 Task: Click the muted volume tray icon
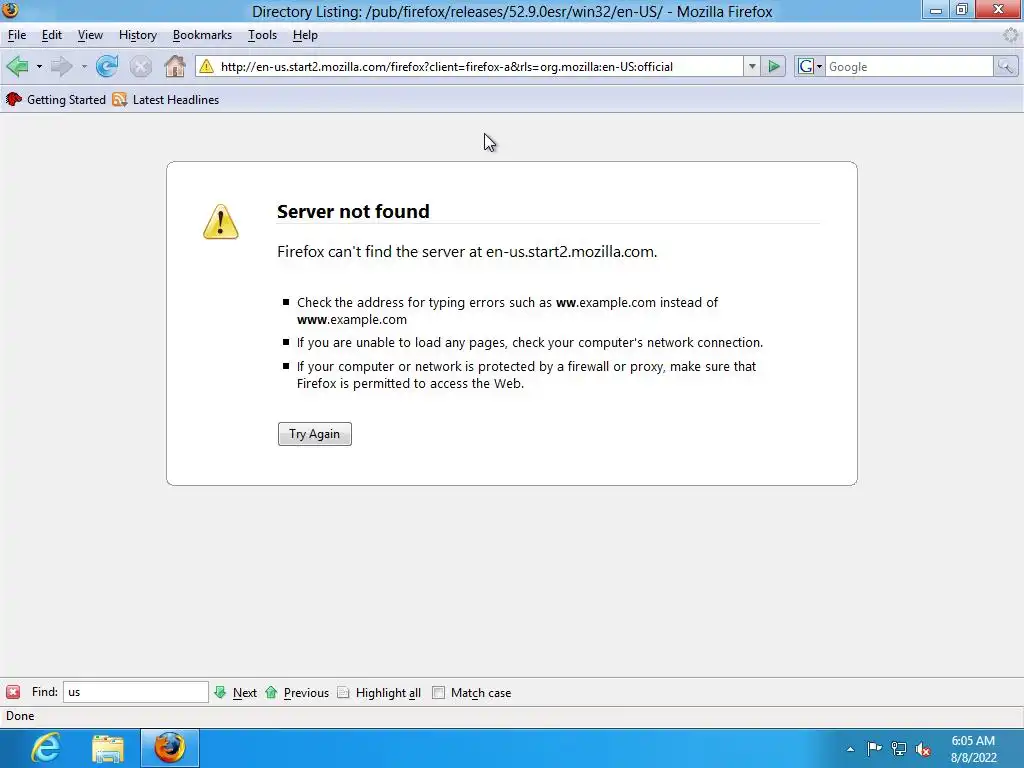tap(923, 749)
